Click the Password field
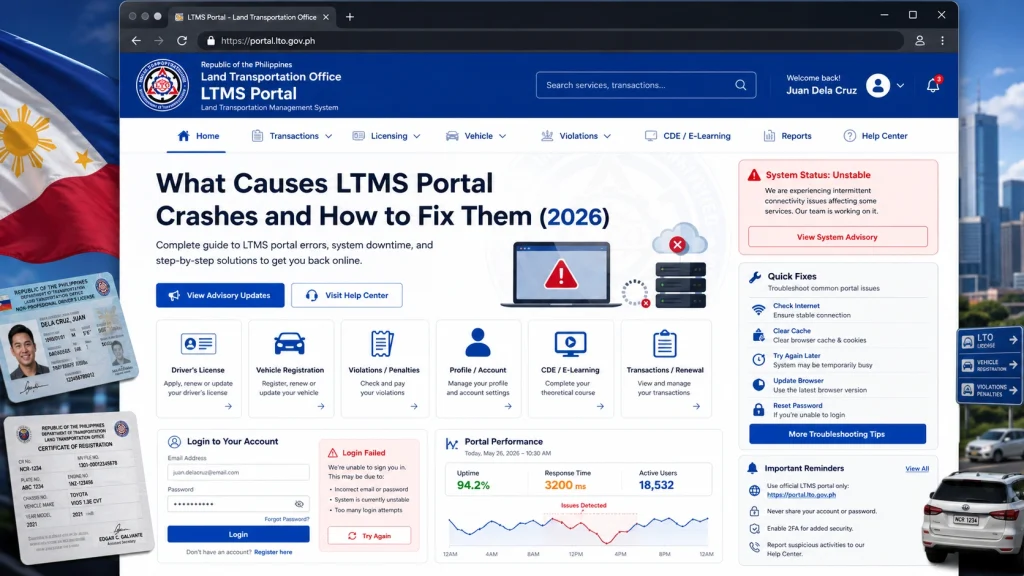Image resolution: width=1024 pixels, height=576 pixels. pos(238,504)
